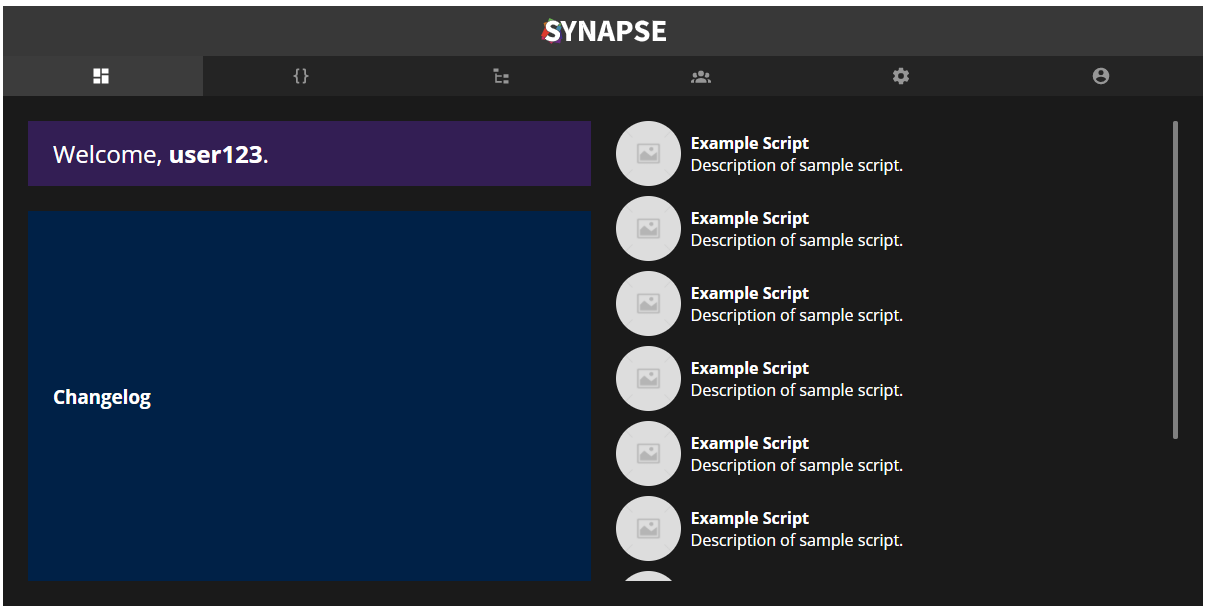Click the sixth Example Script thumbnail
This screenshot has height=610, width=1210.
tap(648, 529)
